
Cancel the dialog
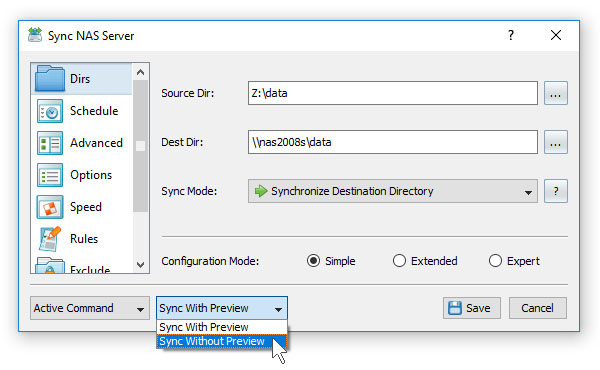tap(538, 308)
